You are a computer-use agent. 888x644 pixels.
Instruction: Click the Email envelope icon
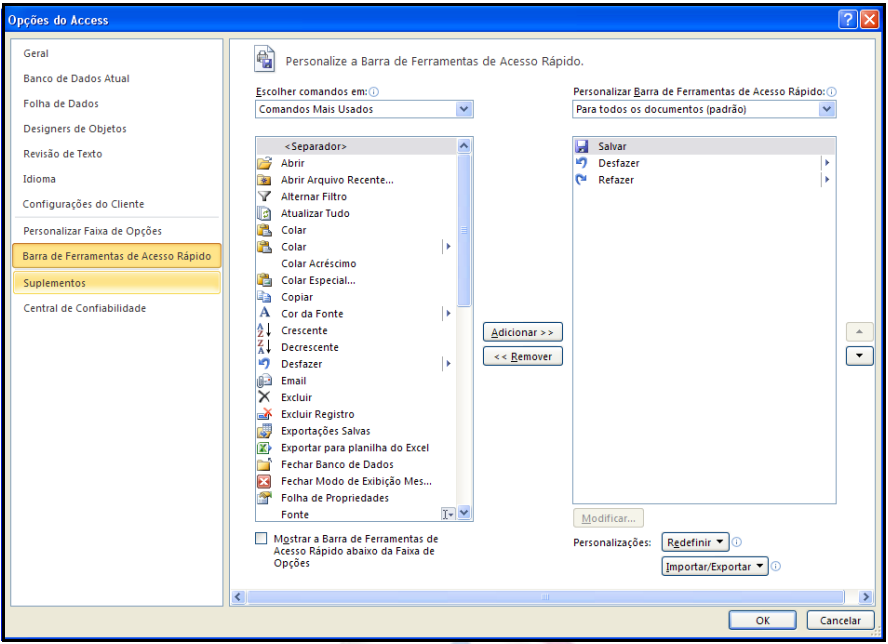click(265, 381)
